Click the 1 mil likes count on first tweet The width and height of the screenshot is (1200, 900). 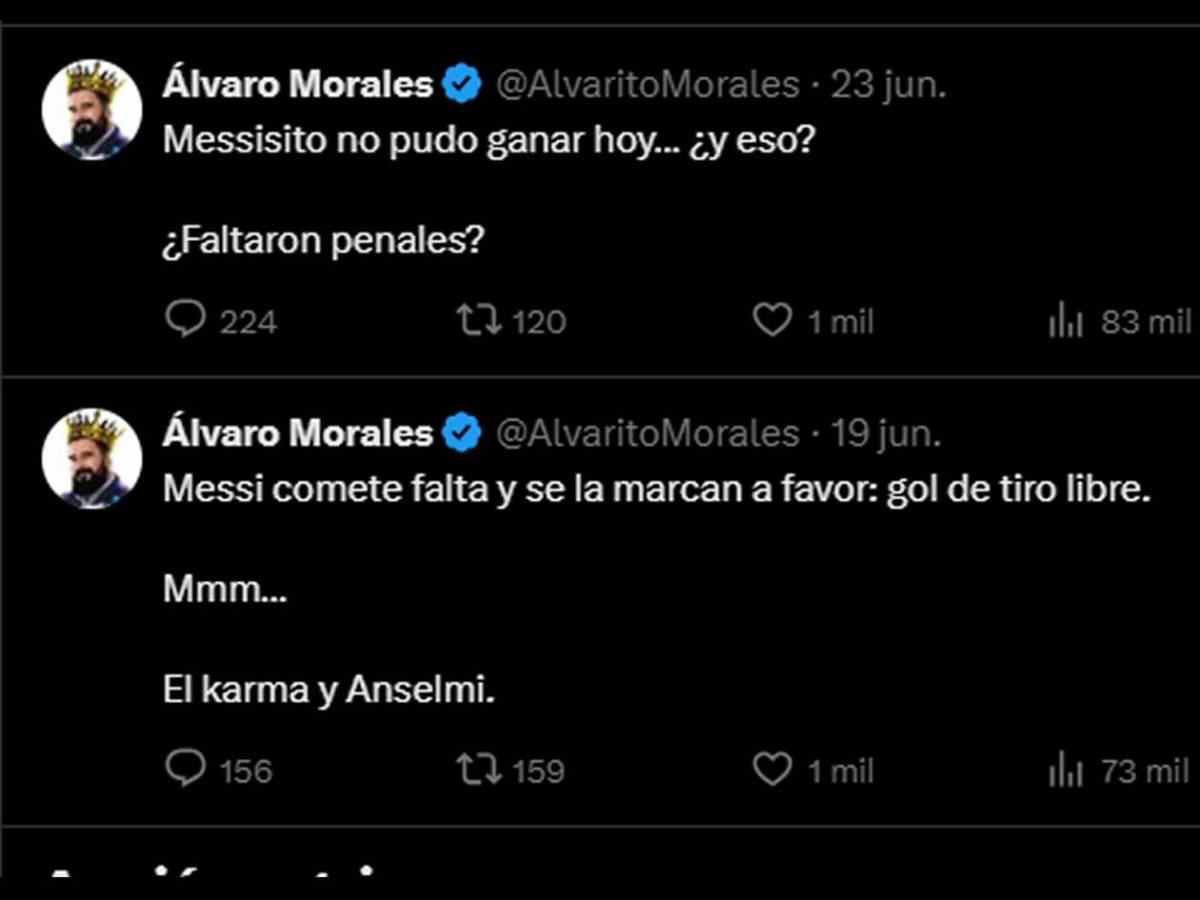840,320
